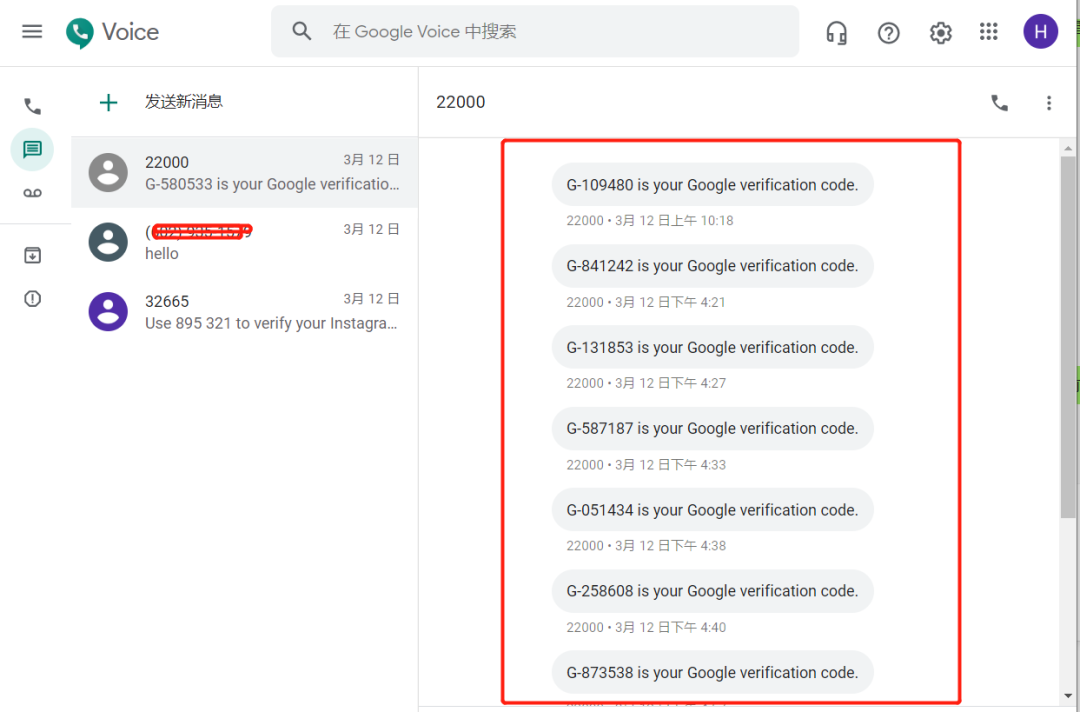Screen dimensions: 1080x712
Task: Open the account menu avatar H
Action: (1040, 32)
